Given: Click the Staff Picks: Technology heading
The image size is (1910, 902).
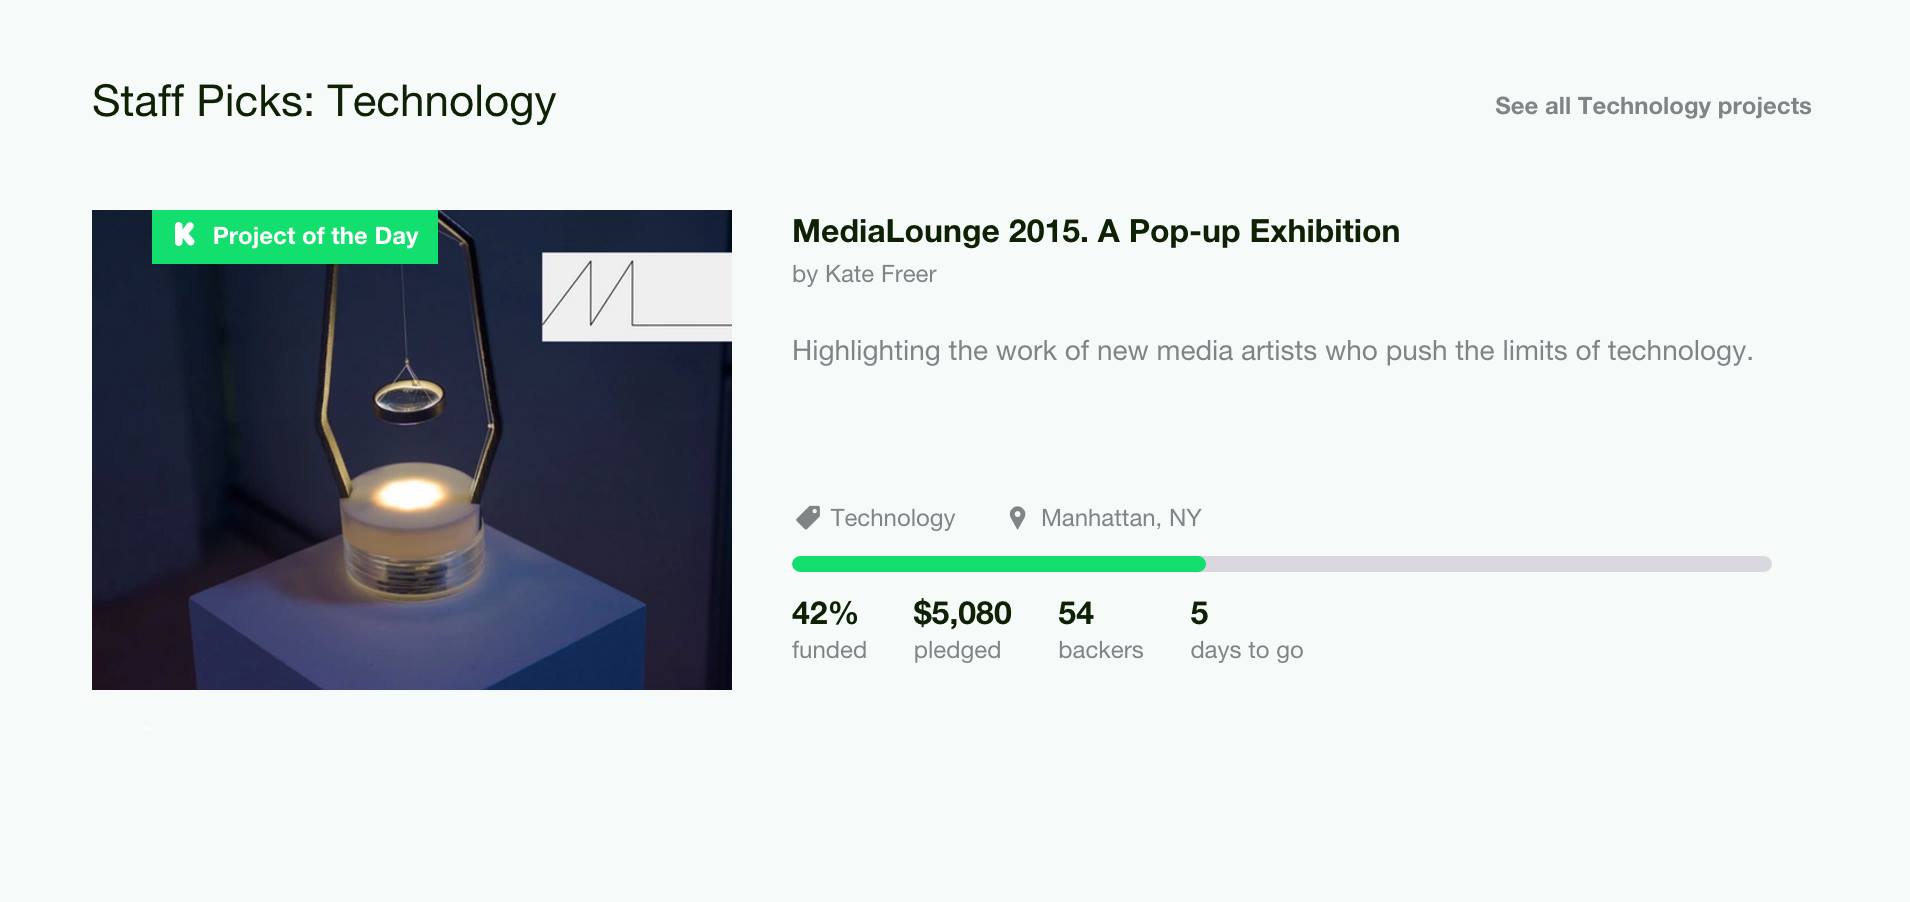Looking at the screenshot, I should (324, 101).
